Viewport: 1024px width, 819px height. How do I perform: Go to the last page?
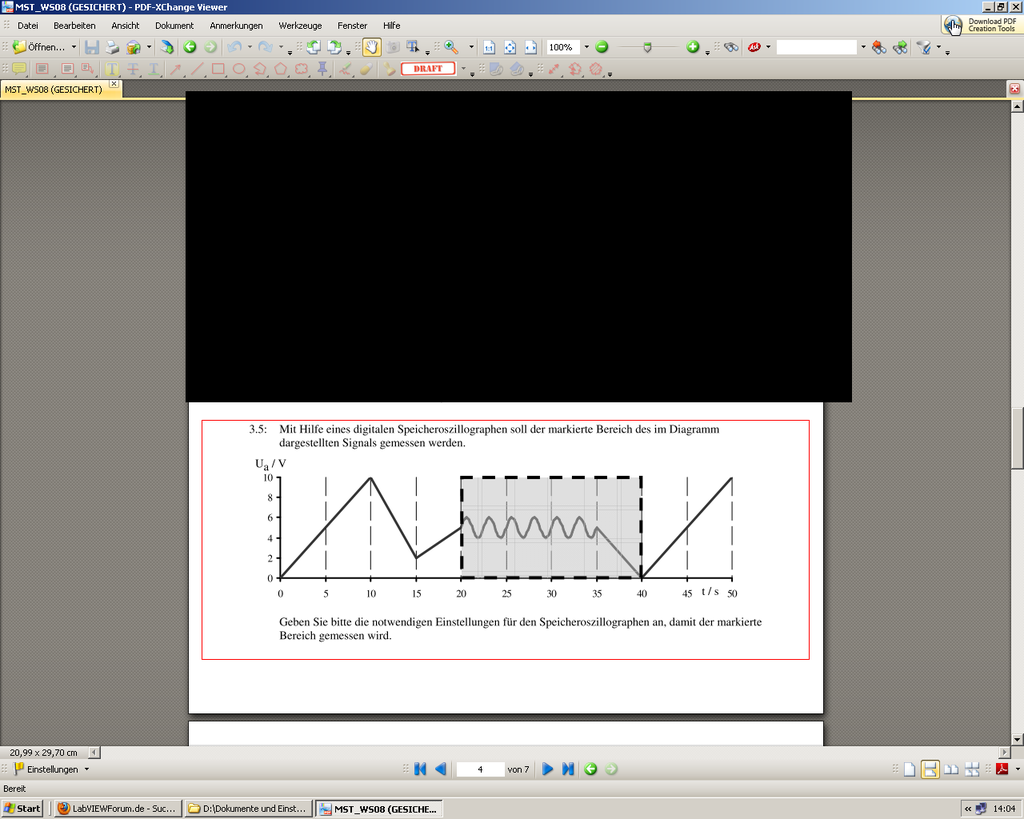tap(568, 769)
